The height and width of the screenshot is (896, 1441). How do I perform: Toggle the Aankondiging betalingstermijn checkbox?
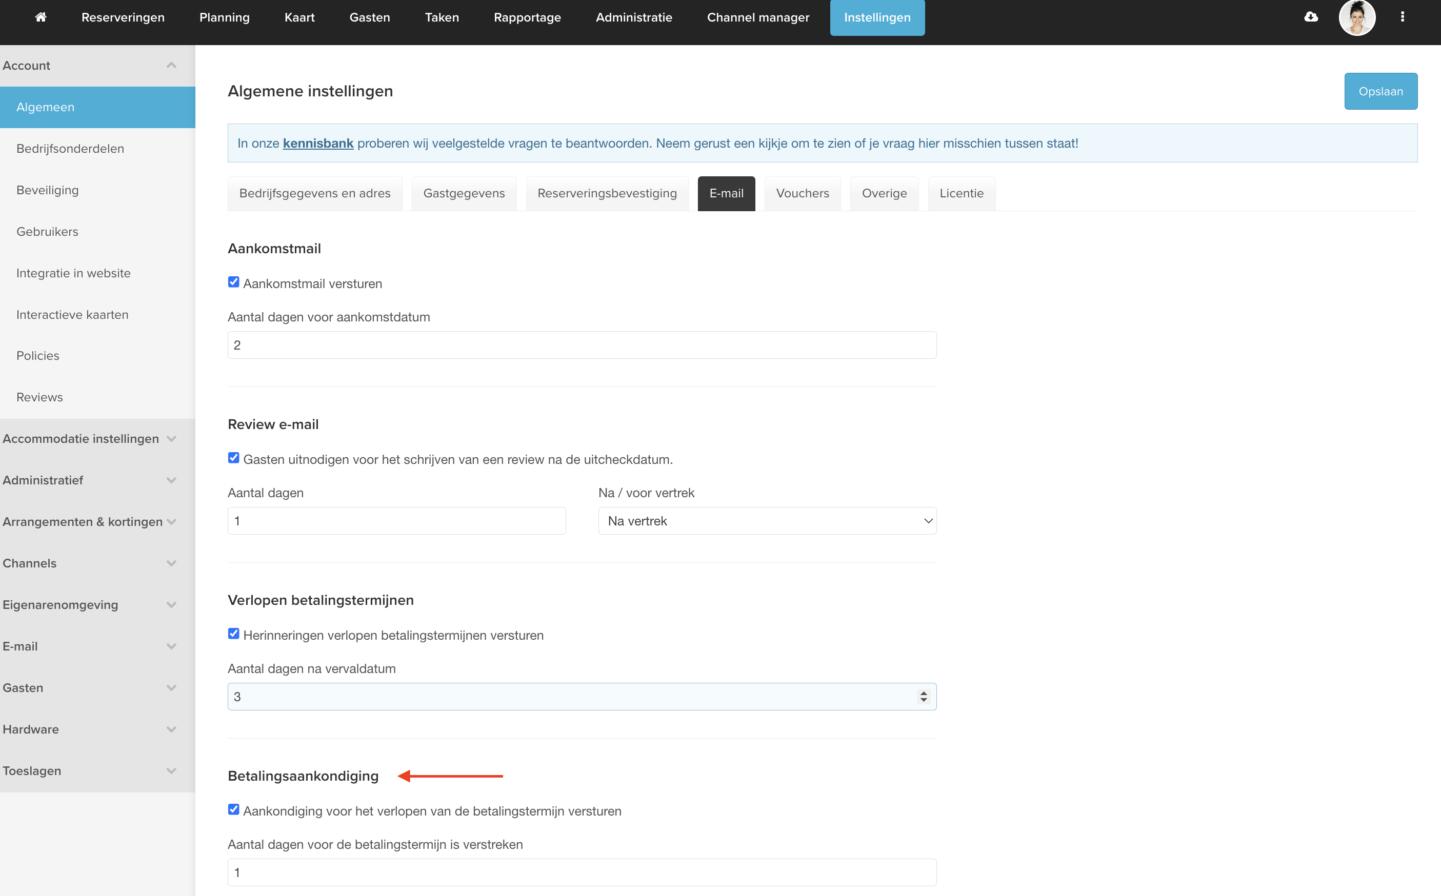(234, 810)
